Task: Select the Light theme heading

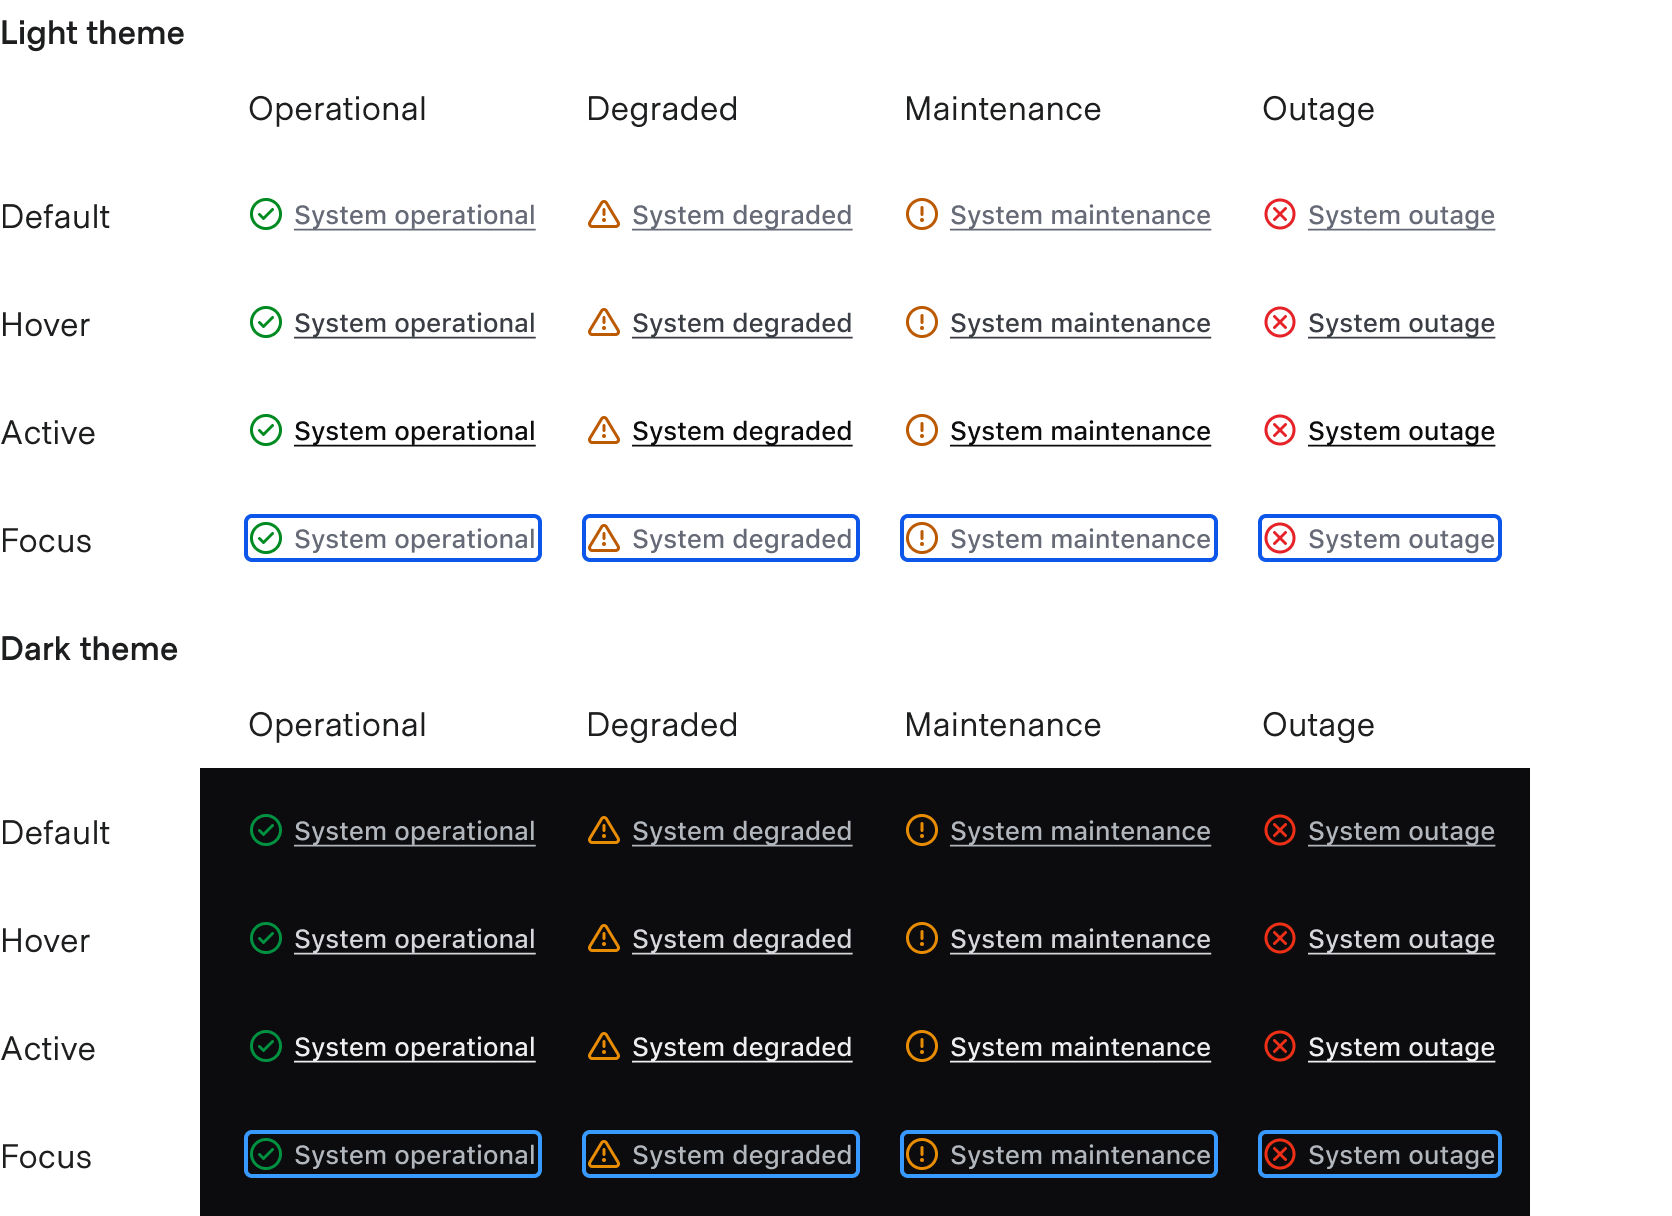Action: (93, 32)
